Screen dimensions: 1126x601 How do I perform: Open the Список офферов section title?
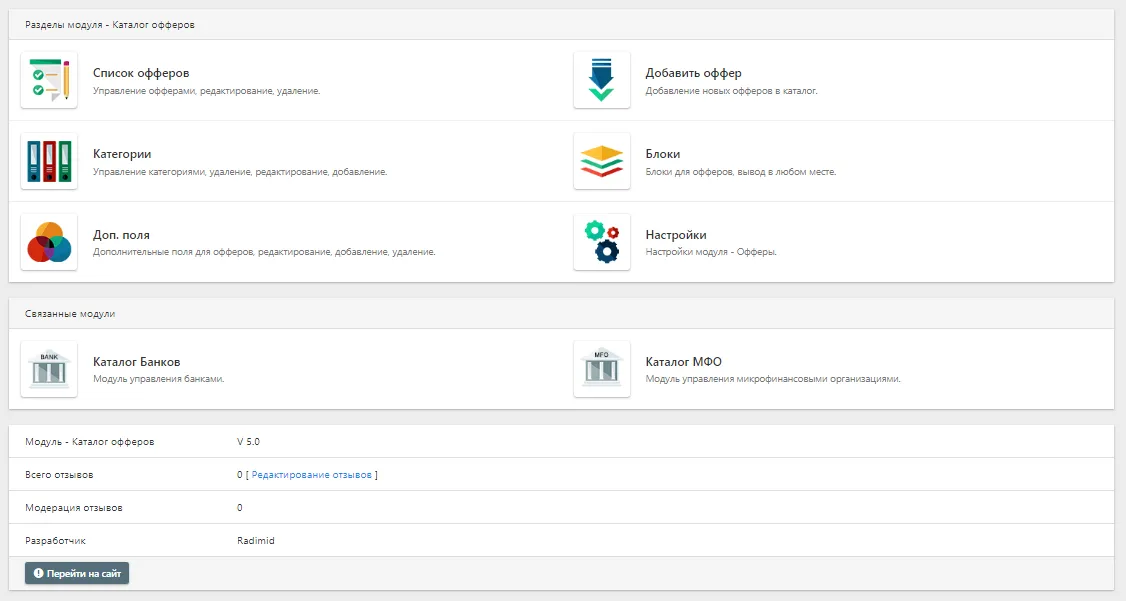141,73
